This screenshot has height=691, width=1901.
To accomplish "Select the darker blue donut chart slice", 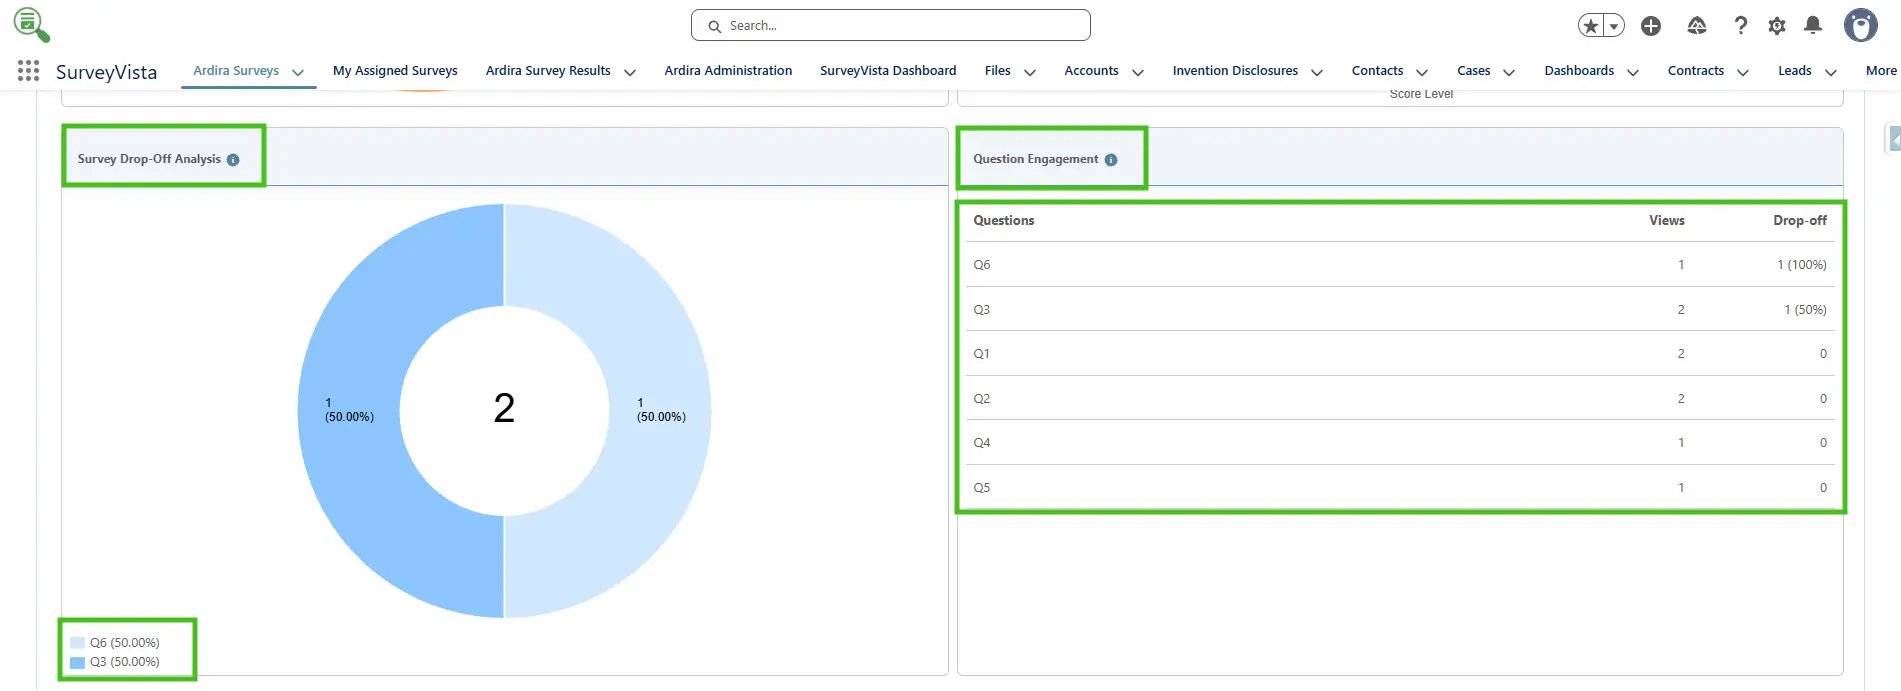I will tap(350, 410).
